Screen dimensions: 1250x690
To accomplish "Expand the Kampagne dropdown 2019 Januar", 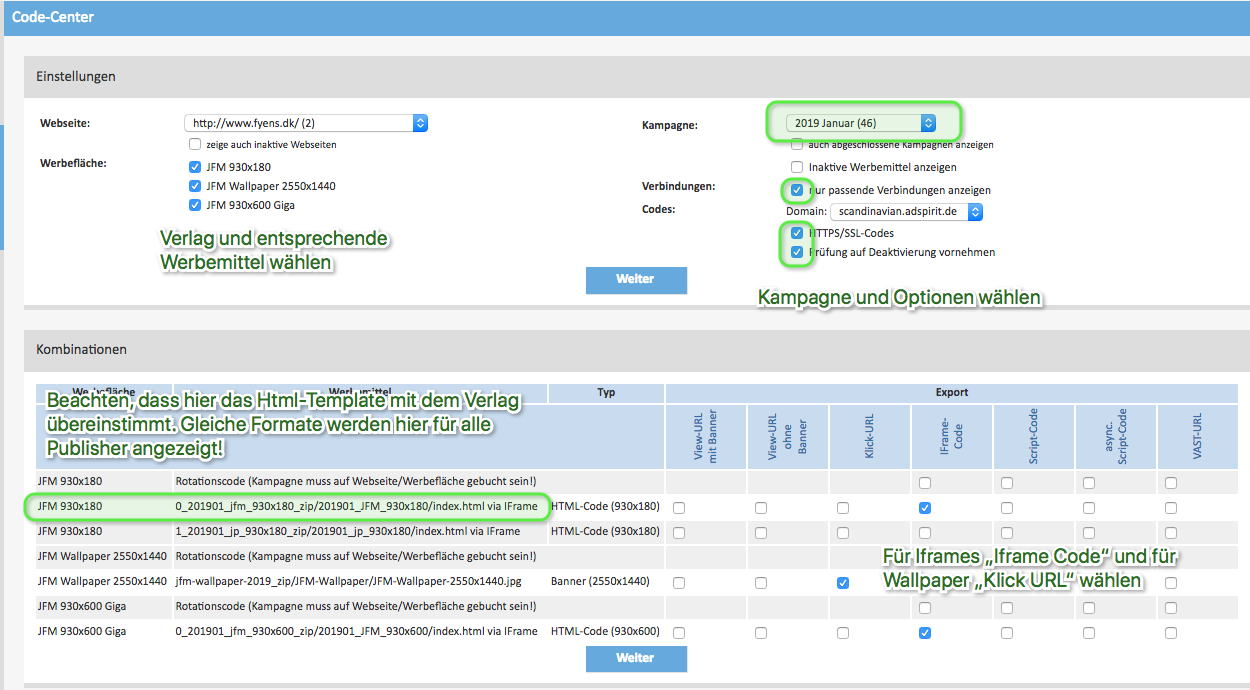I will click(x=860, y=123).
